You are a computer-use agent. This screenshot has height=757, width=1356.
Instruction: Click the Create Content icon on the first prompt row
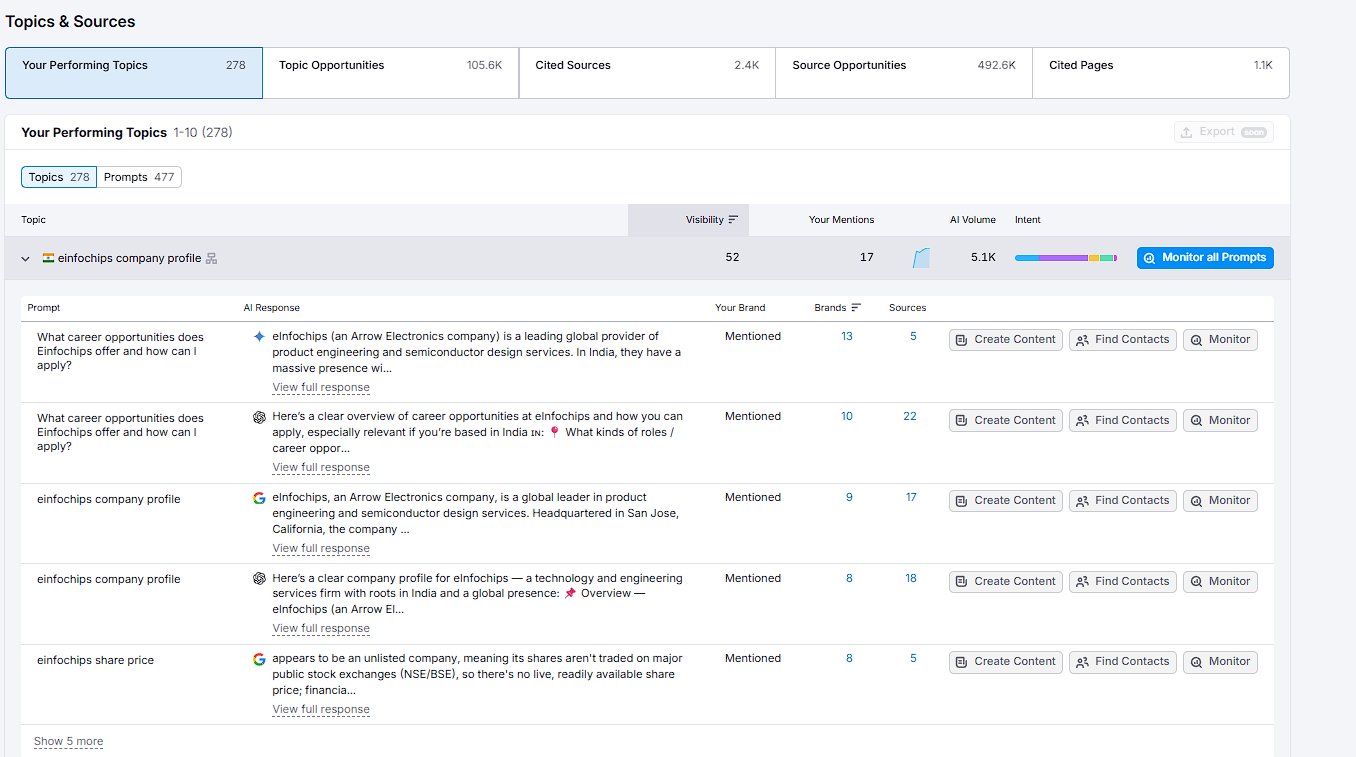(963, 339)
